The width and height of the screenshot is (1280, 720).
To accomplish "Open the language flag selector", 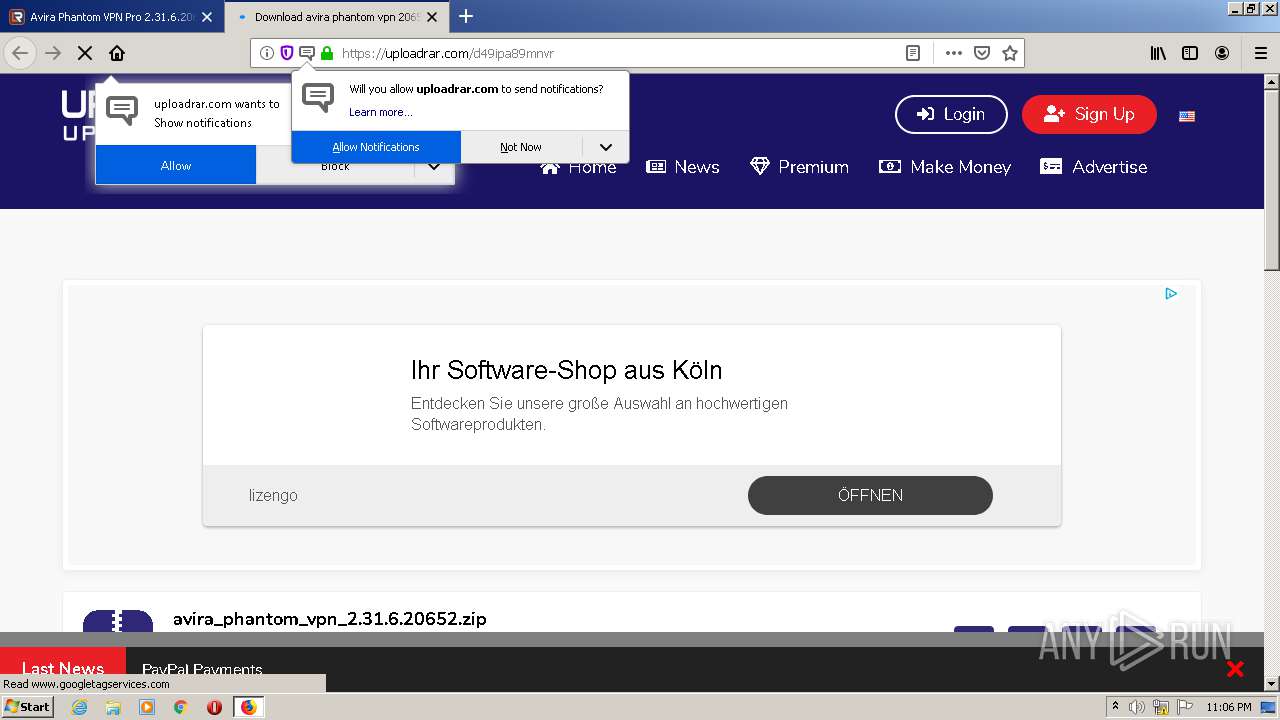I will click(1187, 116).
